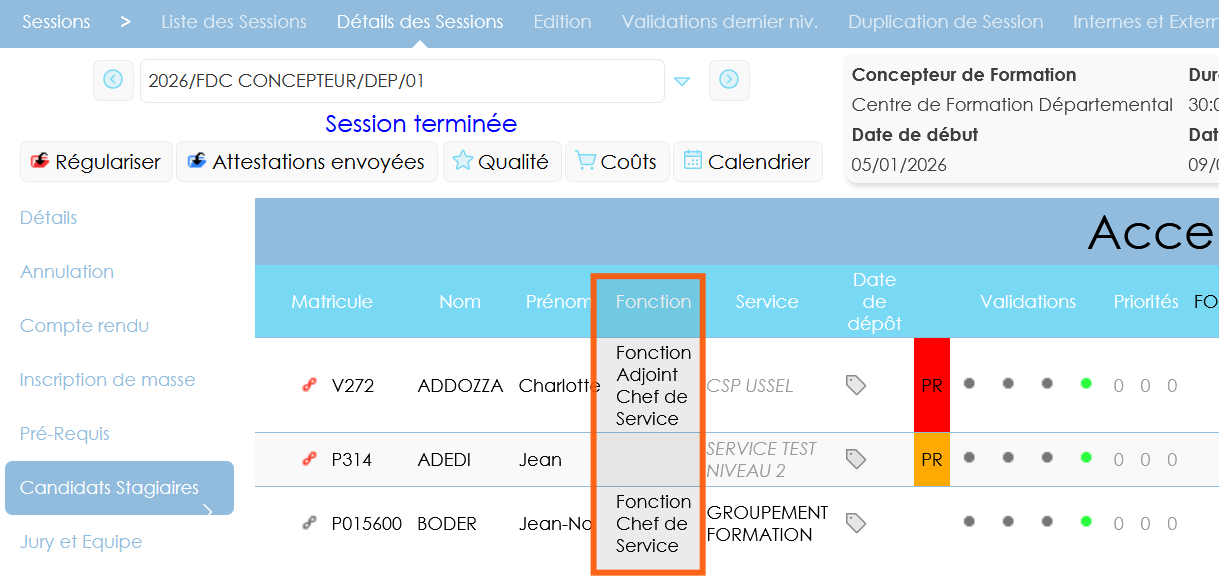
Task: Go to previous session with left arrow
Action: click(113, 80)
